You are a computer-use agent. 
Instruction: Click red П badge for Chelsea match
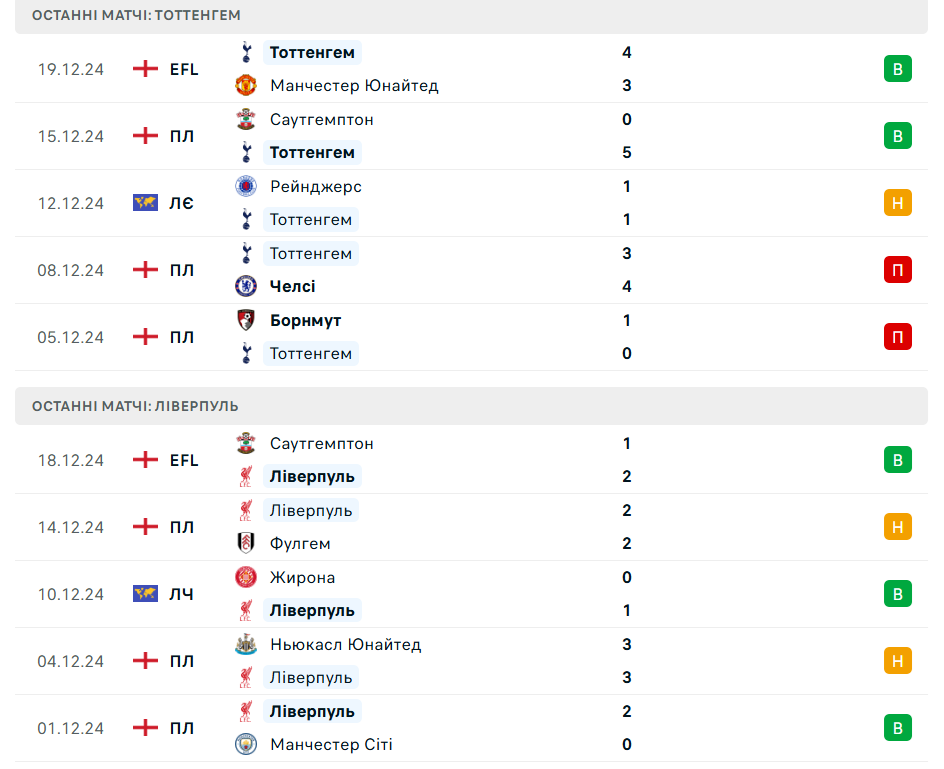click(898, 270)
